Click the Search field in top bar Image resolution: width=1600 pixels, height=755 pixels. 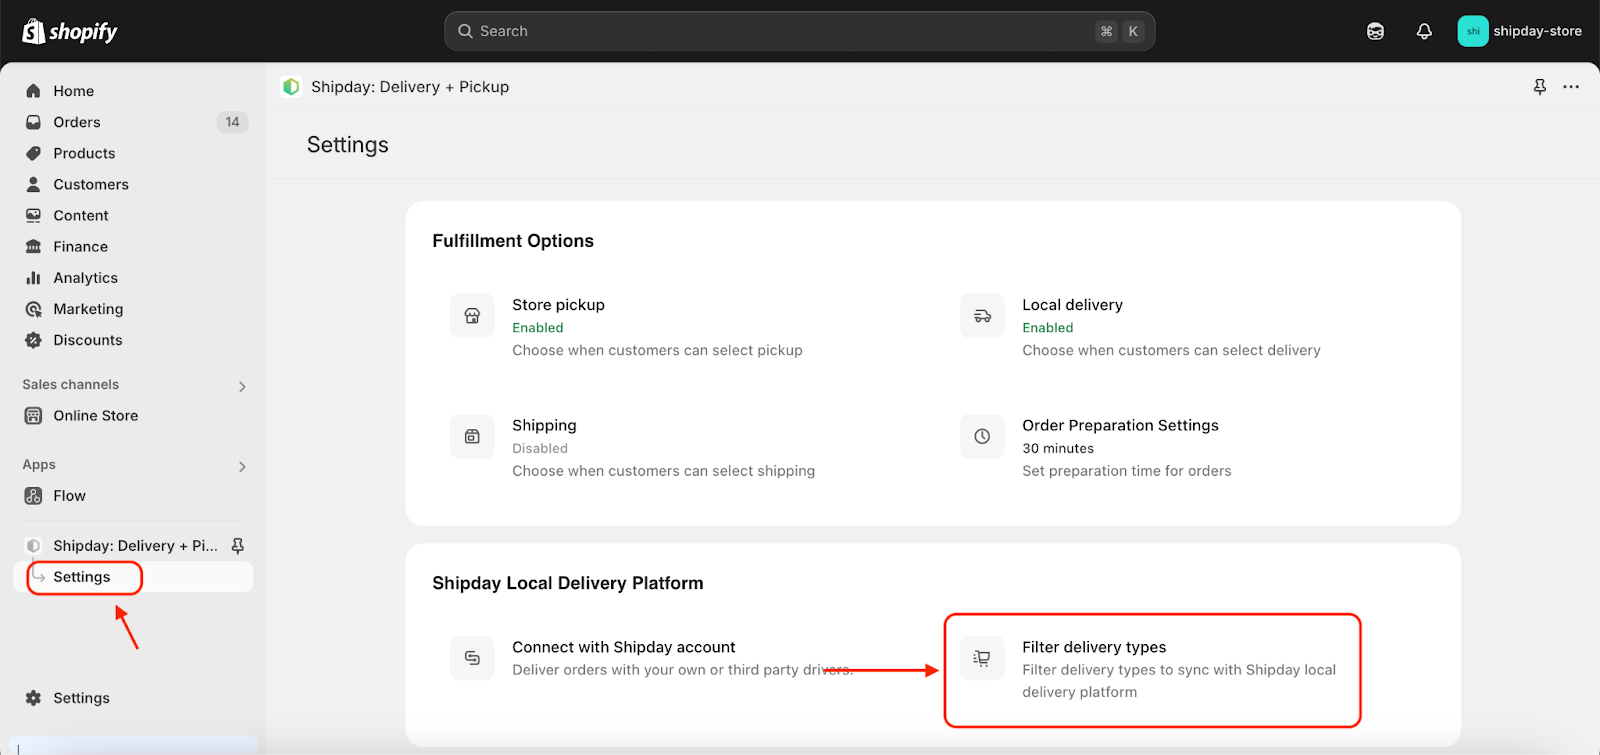point(799,31)
